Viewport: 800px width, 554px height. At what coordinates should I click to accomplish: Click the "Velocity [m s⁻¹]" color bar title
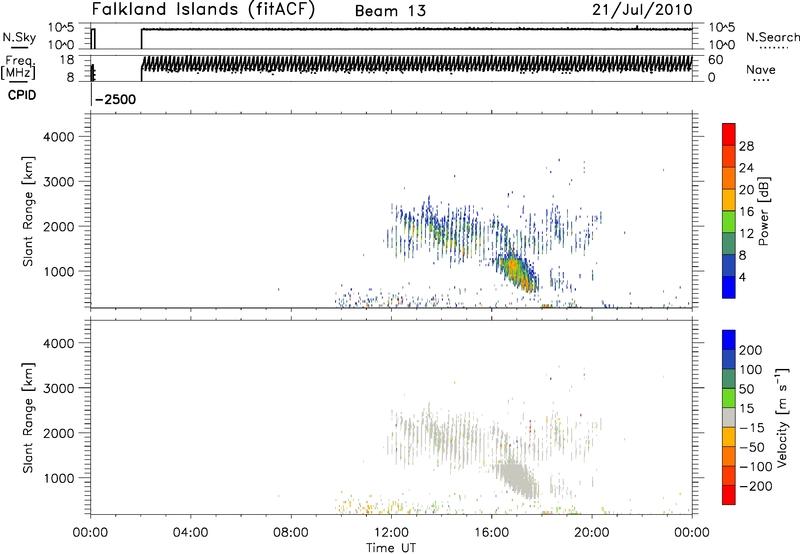point(782,417)
